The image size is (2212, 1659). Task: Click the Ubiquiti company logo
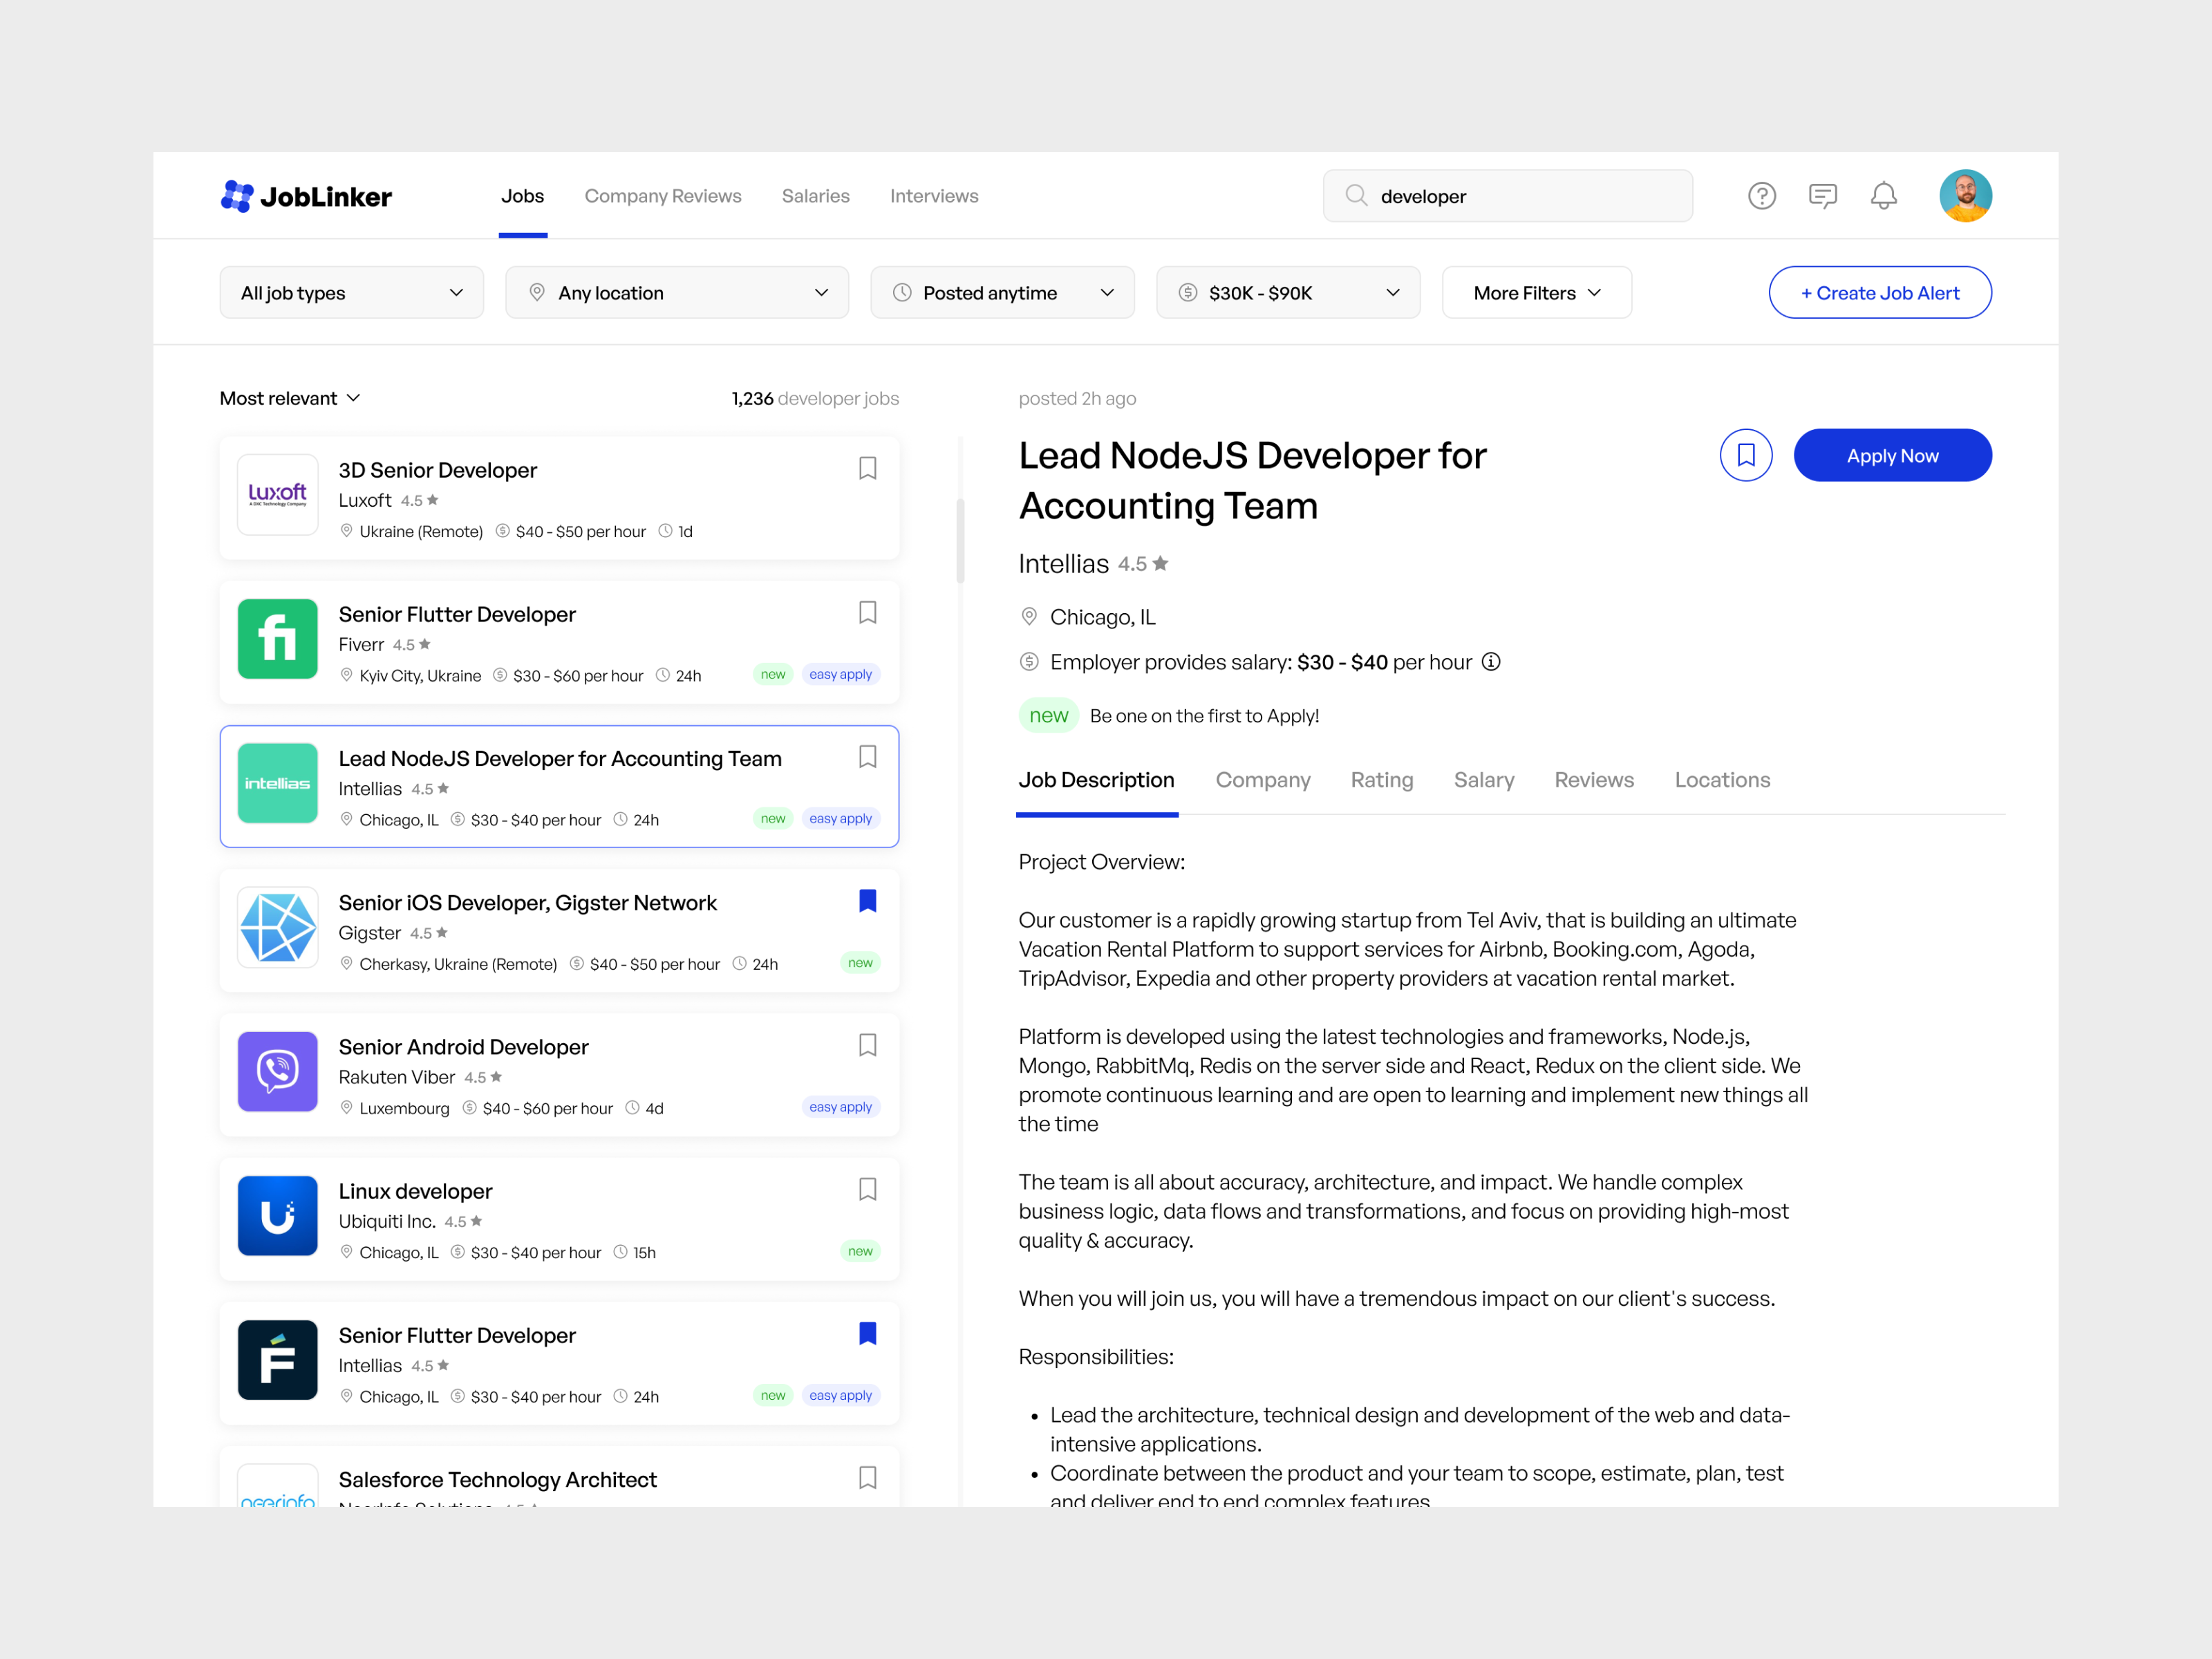278,1215
